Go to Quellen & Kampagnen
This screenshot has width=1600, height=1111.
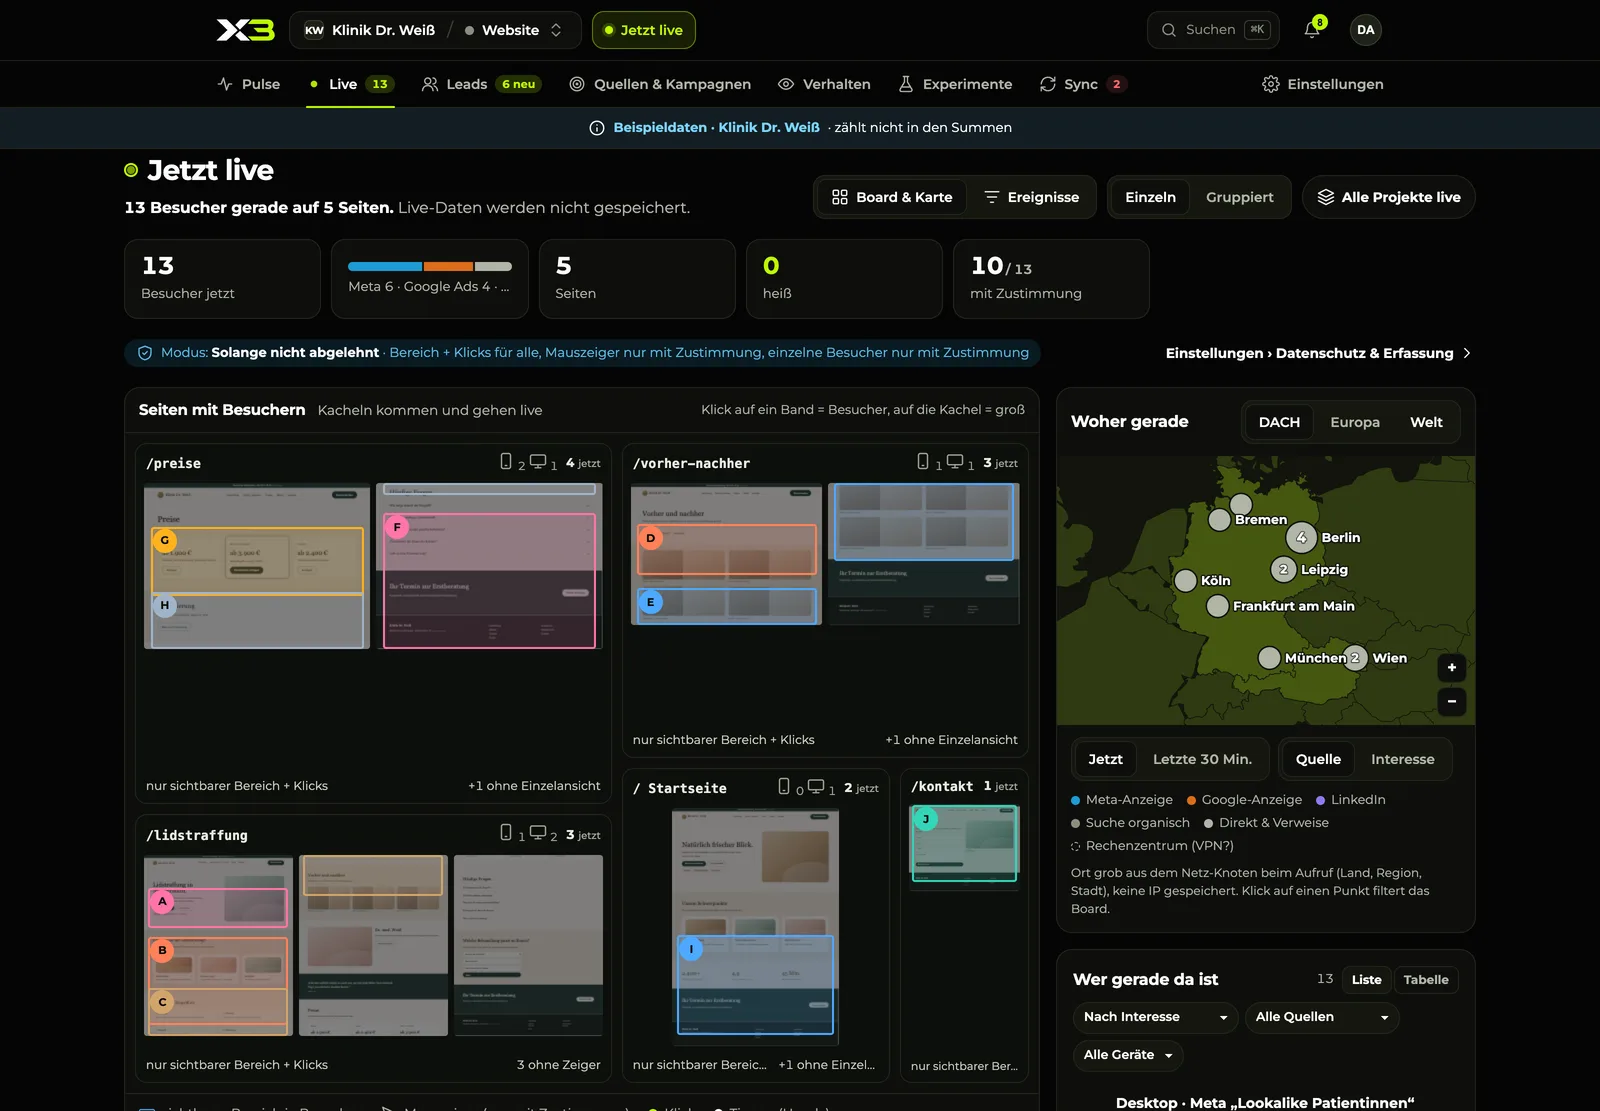click(x=660, y=84)
